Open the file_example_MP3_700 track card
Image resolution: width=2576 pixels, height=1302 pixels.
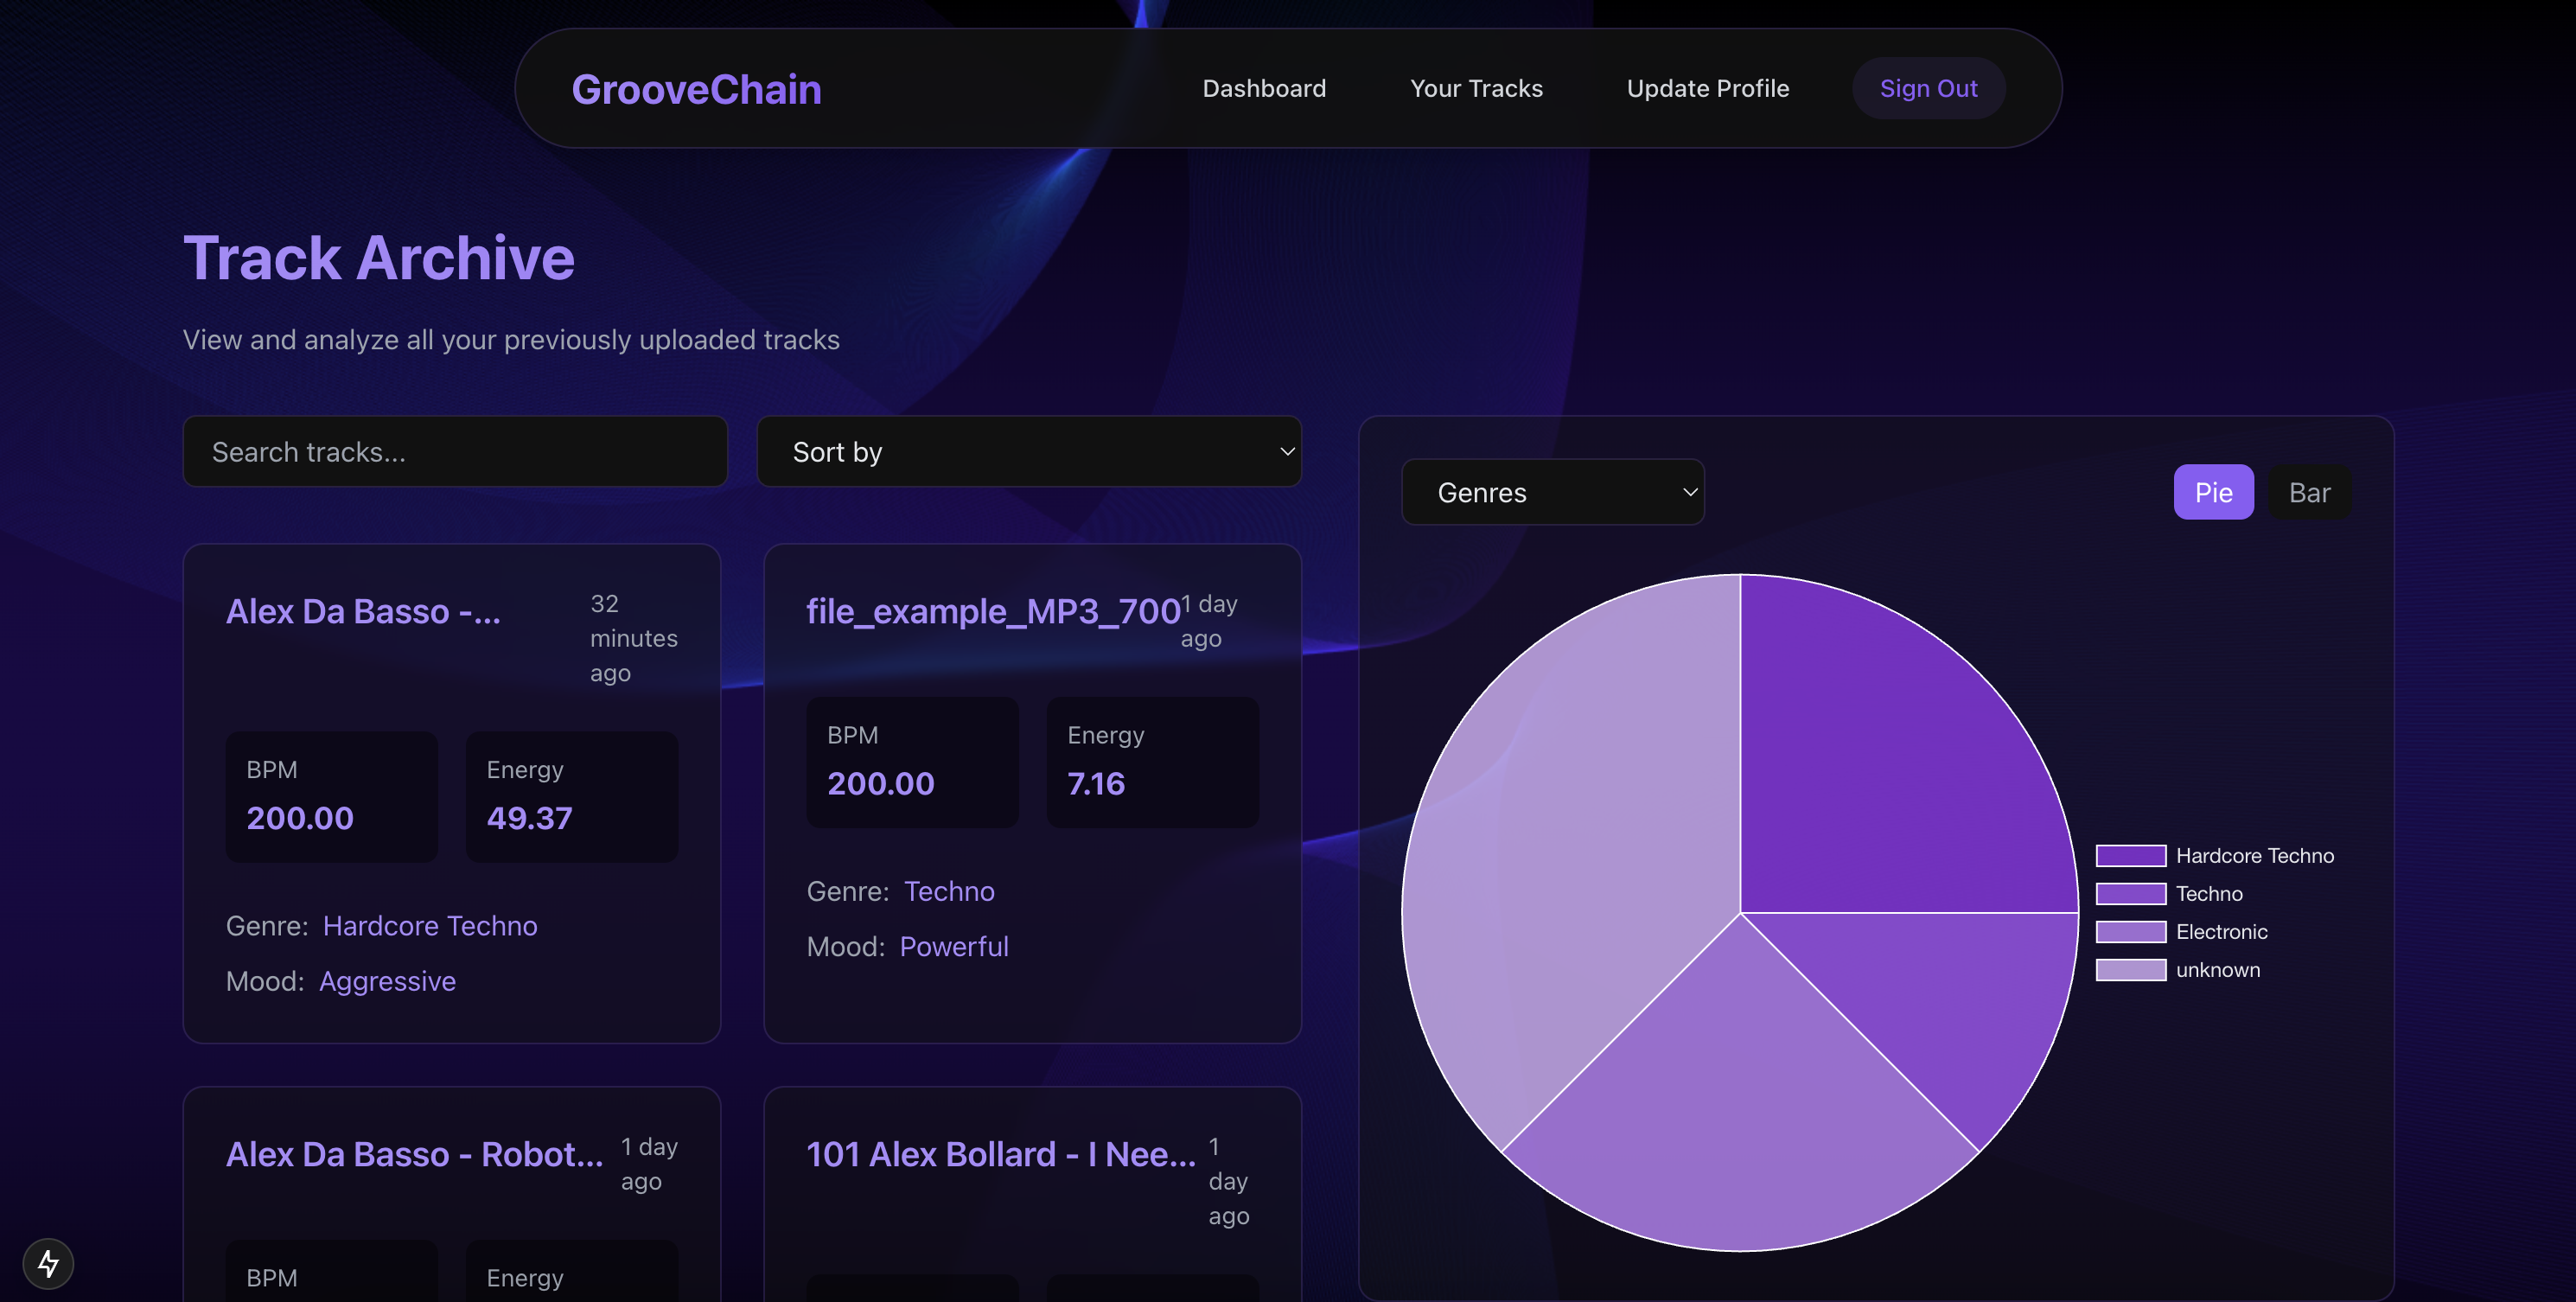click(x=992, y=611)
